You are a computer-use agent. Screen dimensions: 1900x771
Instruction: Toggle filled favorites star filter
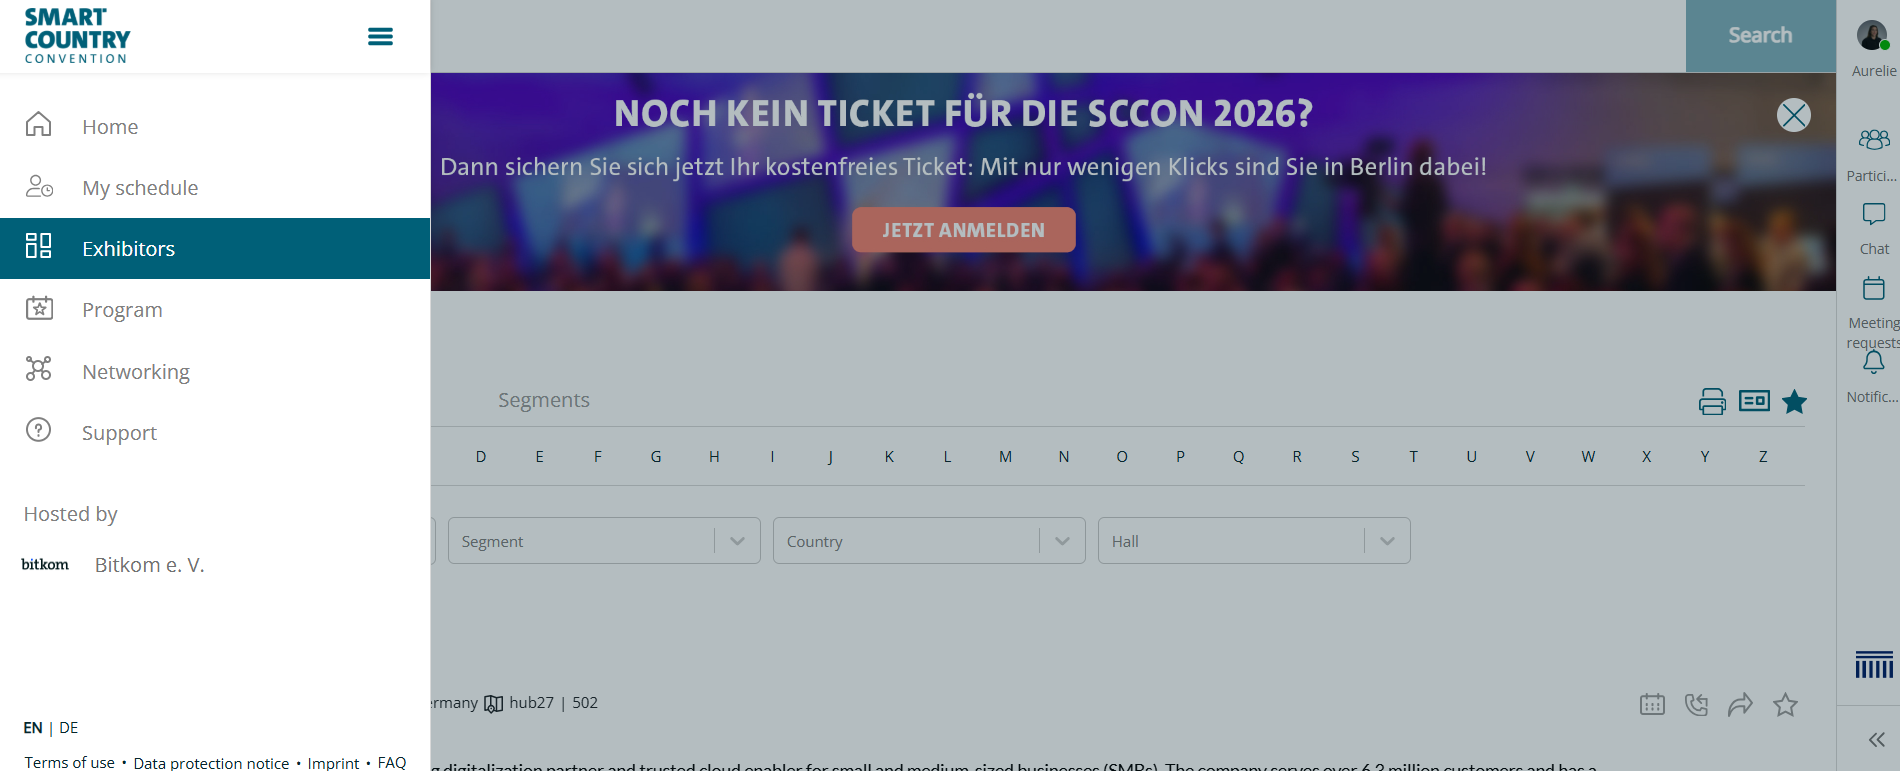pyautogui.click(x=1795, y=401)
